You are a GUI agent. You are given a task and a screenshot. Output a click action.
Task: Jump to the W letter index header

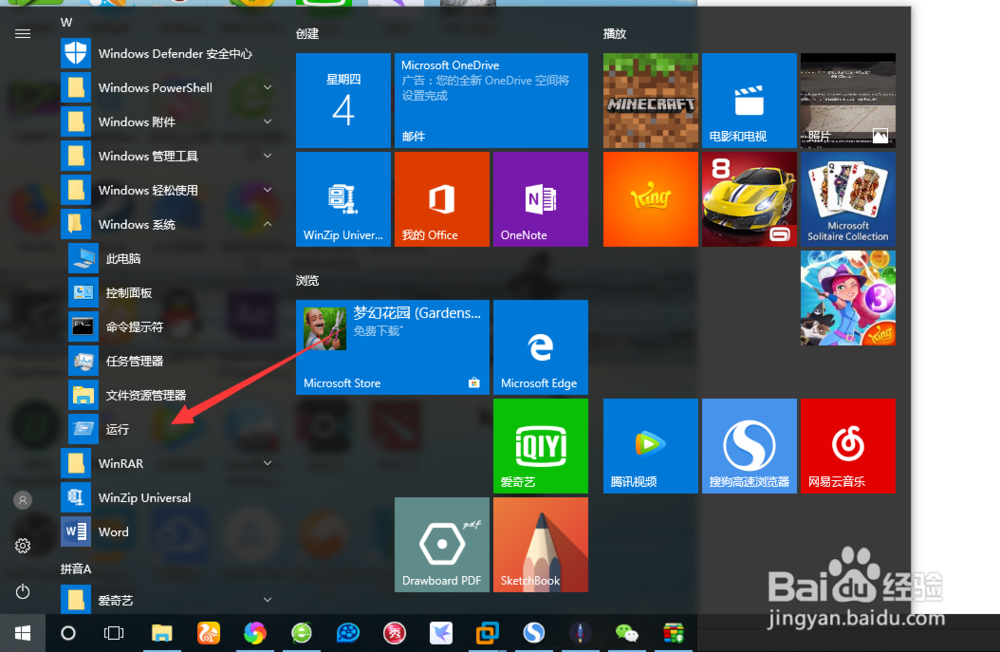(66, 22)
